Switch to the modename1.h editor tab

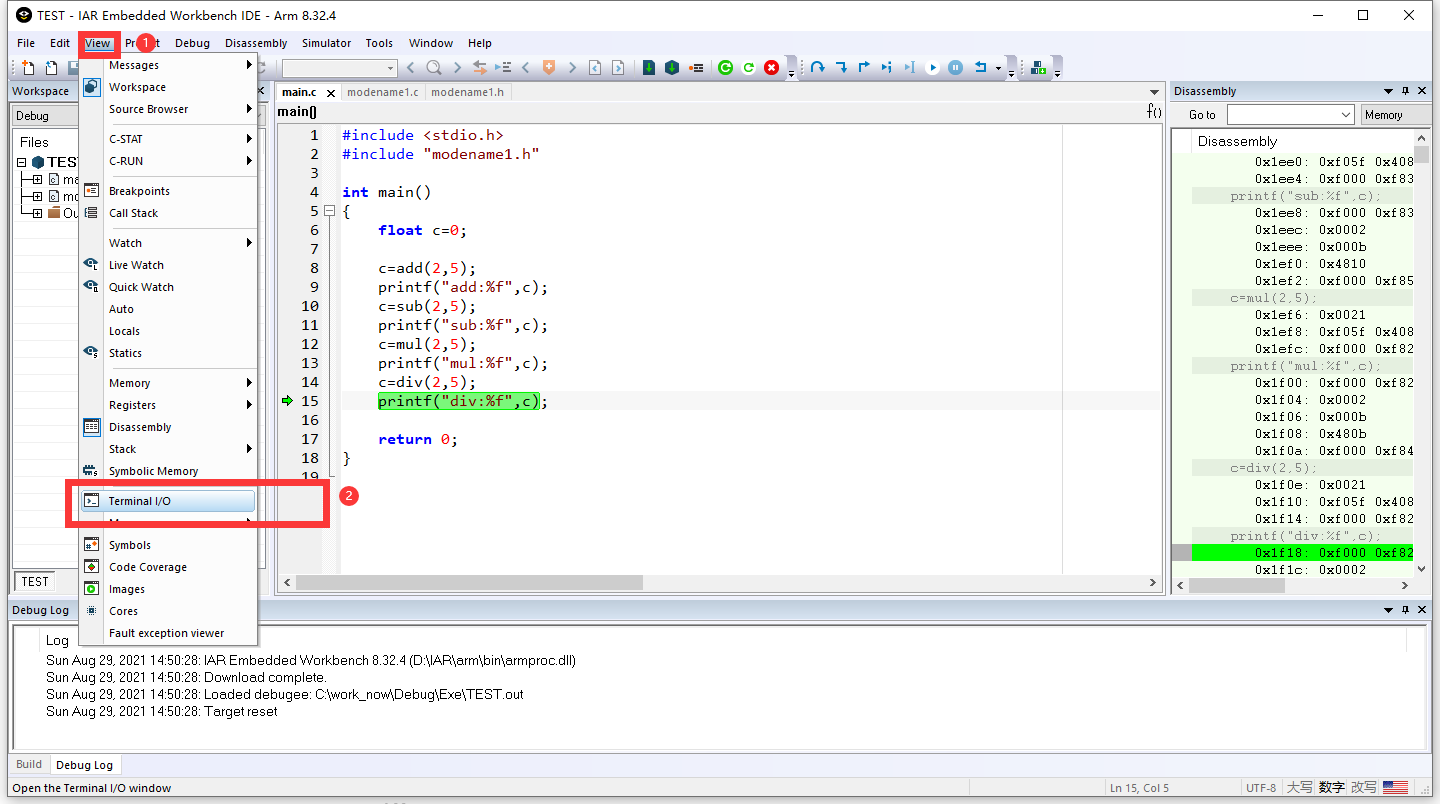coord(468,92)
